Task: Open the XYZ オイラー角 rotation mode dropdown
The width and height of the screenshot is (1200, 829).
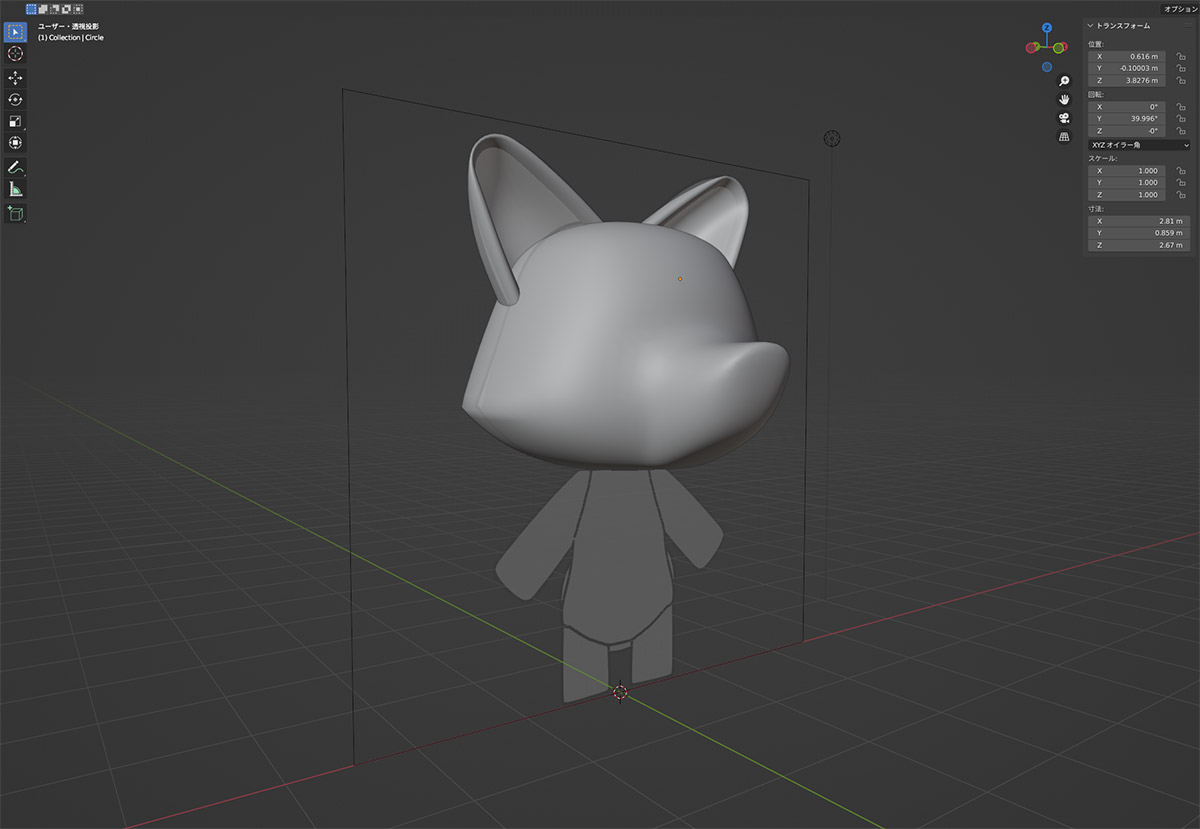Action: [x=1139, y=145]
